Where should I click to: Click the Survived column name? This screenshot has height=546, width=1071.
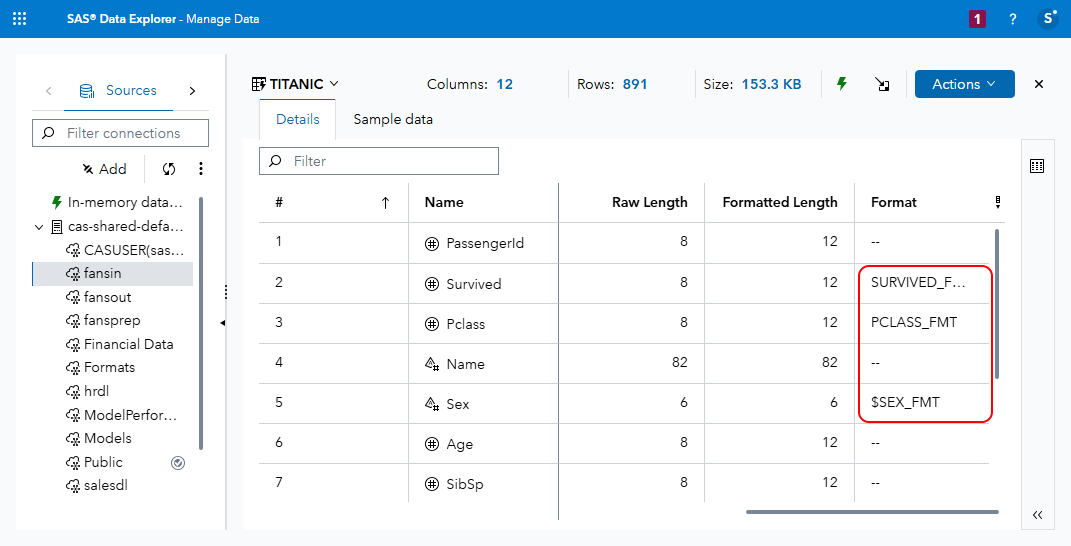coord(473,284)
